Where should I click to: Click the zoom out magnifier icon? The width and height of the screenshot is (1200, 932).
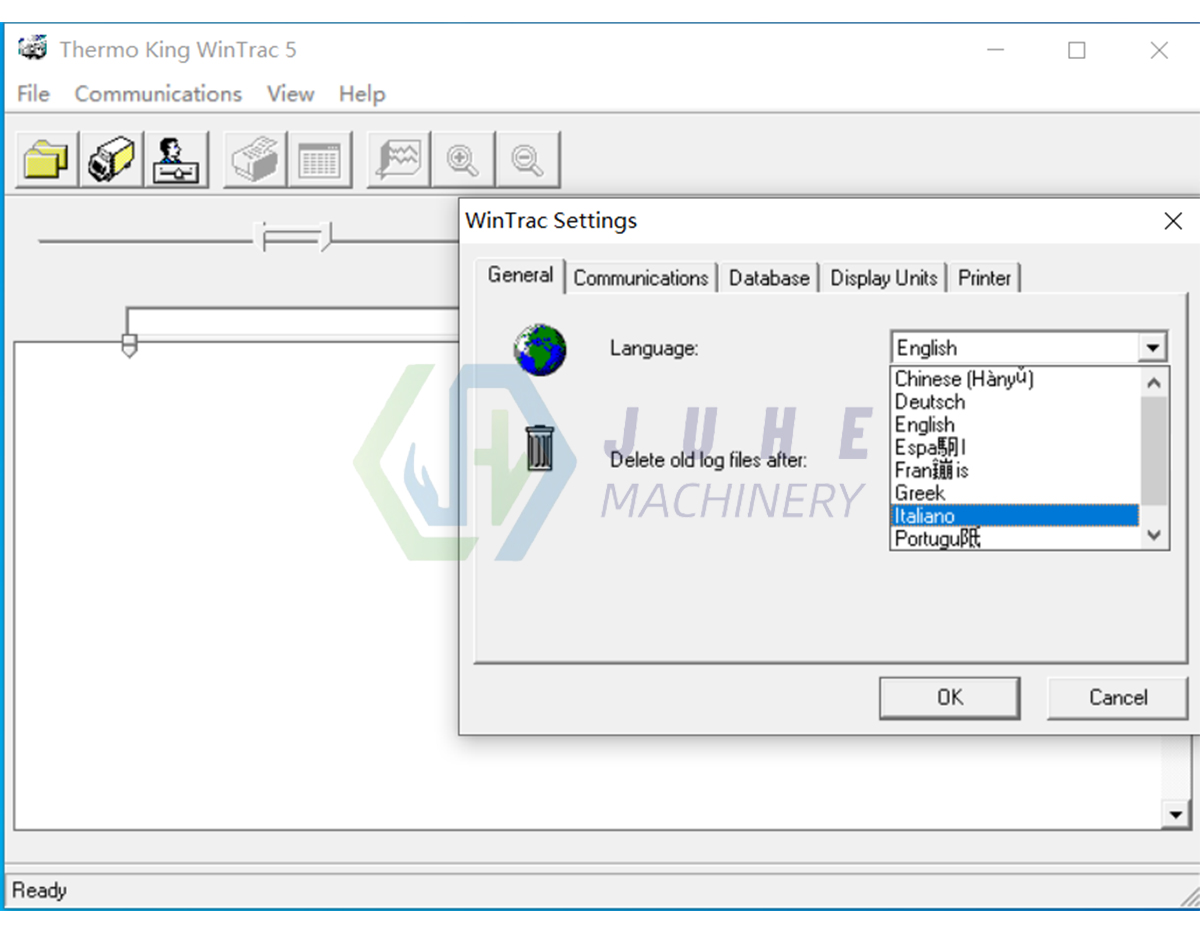coord(527,158)
